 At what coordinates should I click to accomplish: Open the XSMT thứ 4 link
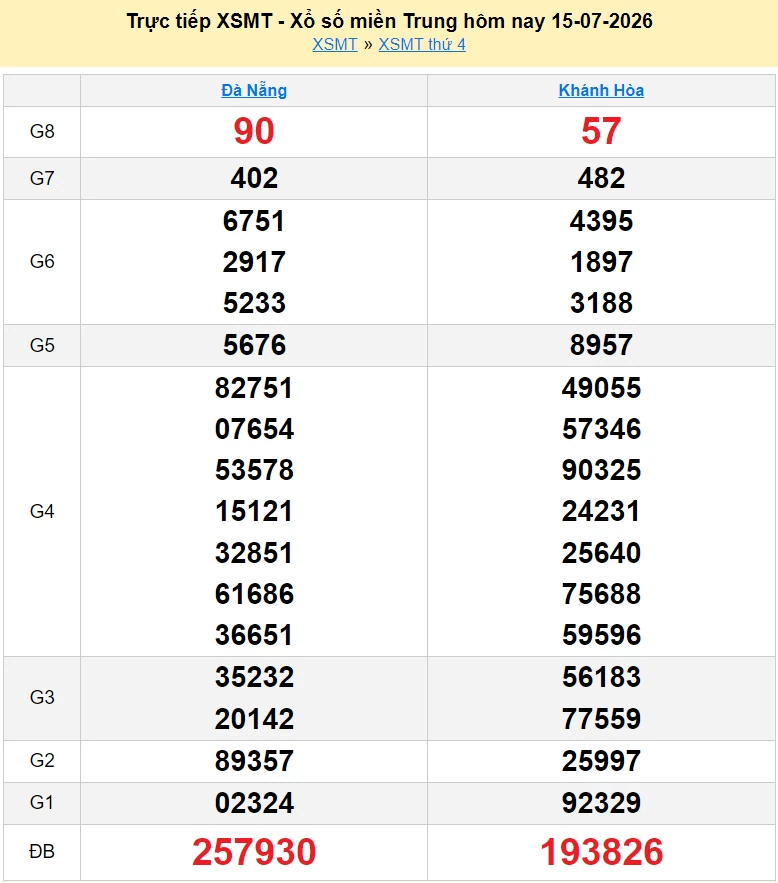tap(422, 44)
